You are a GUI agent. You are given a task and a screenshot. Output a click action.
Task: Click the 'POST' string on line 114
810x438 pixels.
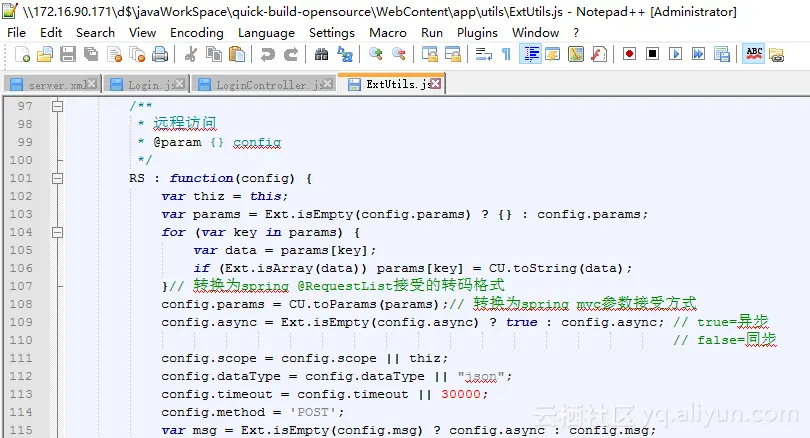pyautogui.click(x=313, y=412)
